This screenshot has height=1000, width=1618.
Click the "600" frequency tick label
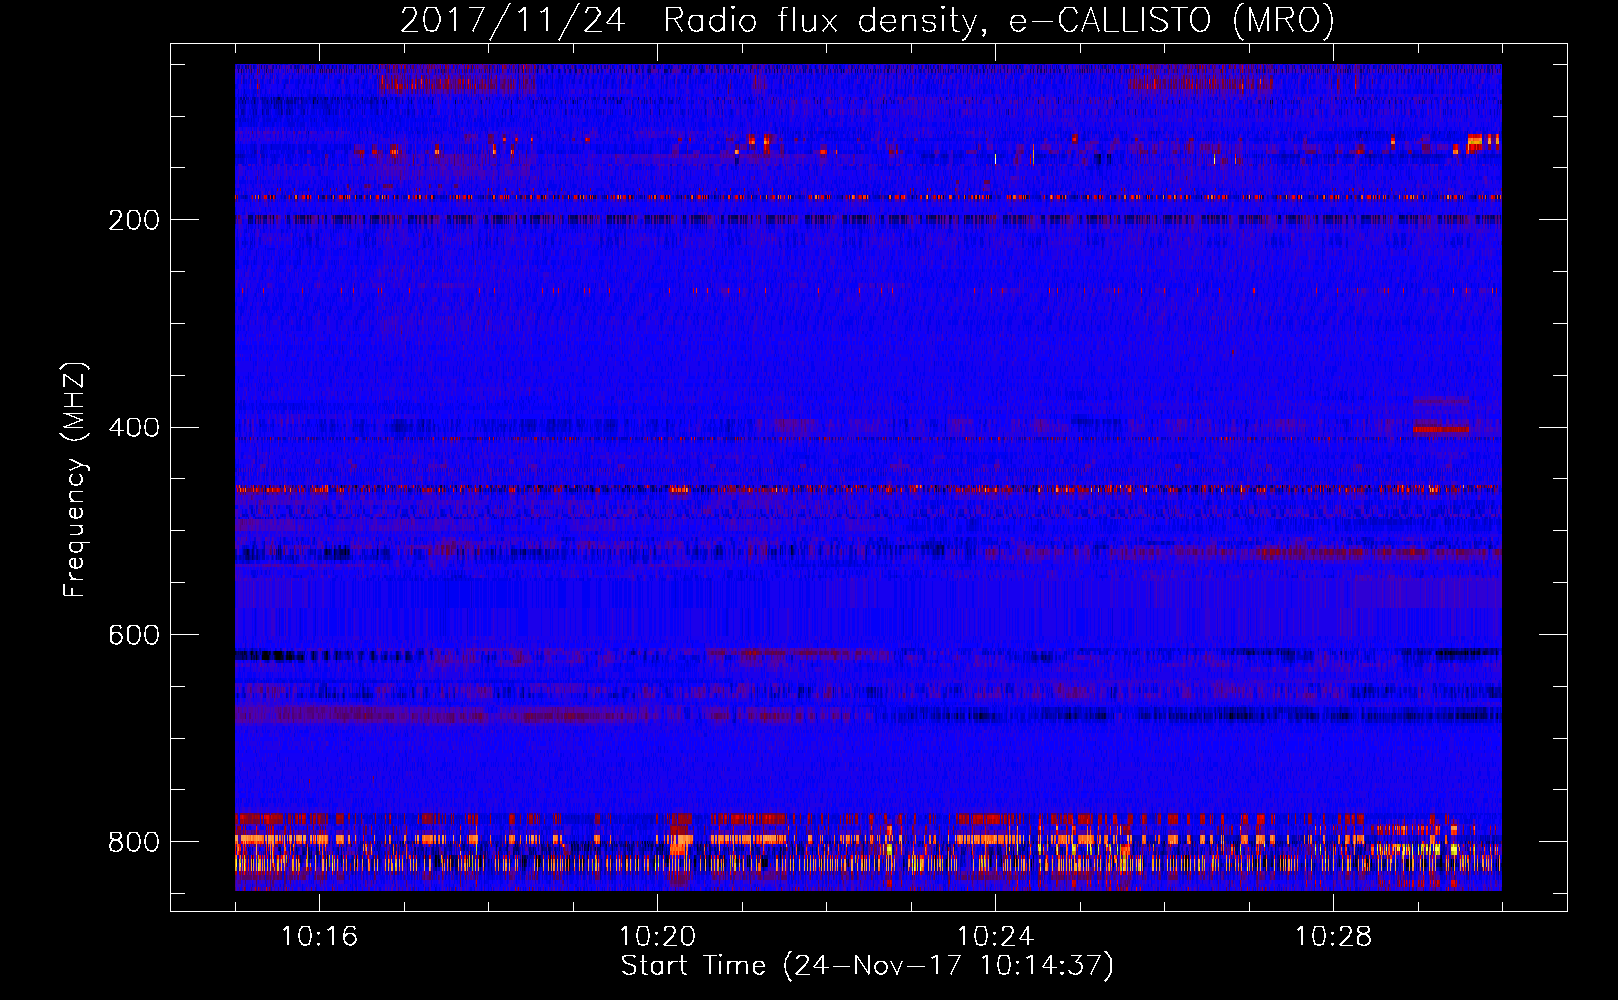(134, 636)
